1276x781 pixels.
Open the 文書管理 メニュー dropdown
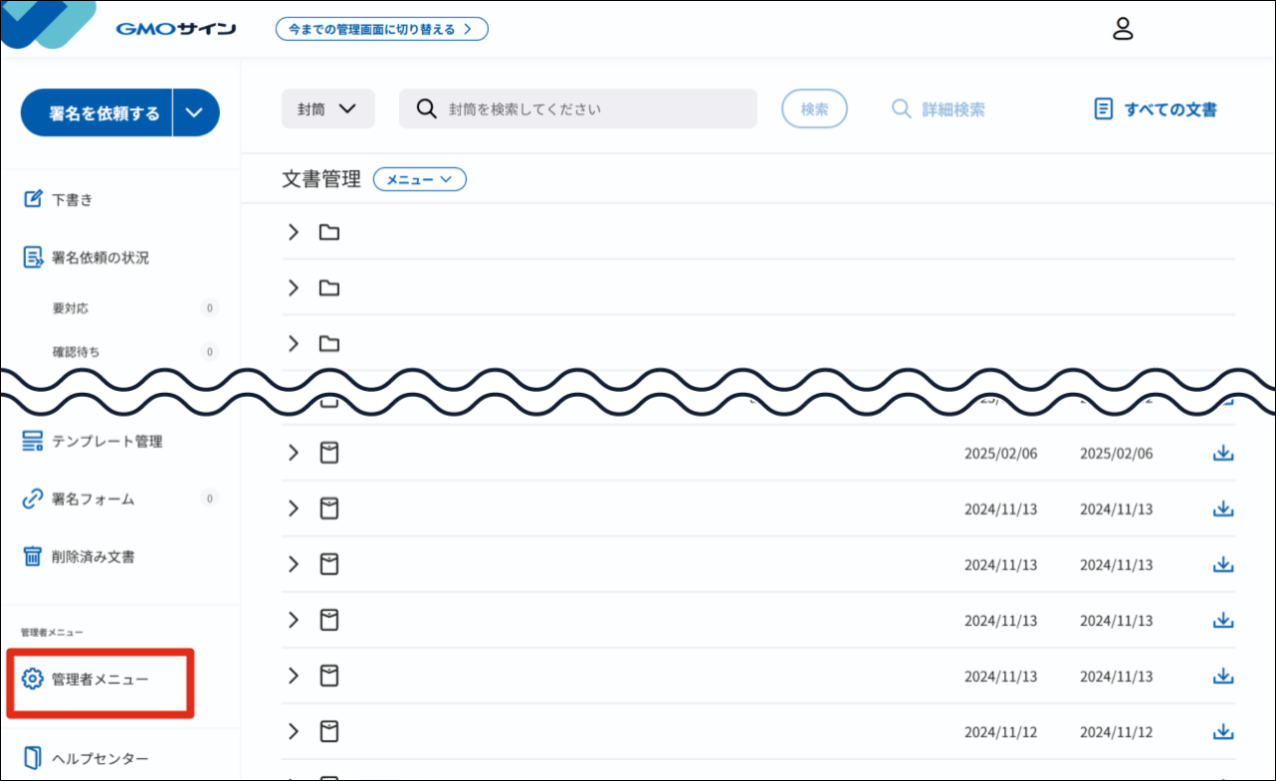[420, 180]
